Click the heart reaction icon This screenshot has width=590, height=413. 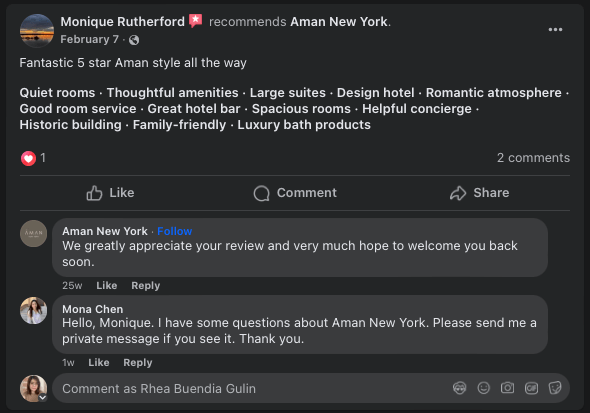click(28, 158)
